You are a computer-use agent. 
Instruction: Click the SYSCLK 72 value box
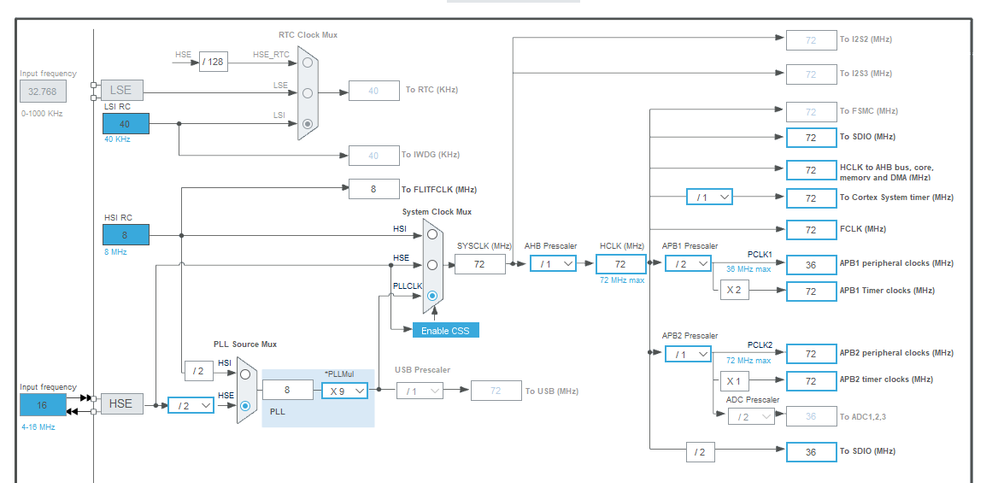click(480, 264)
